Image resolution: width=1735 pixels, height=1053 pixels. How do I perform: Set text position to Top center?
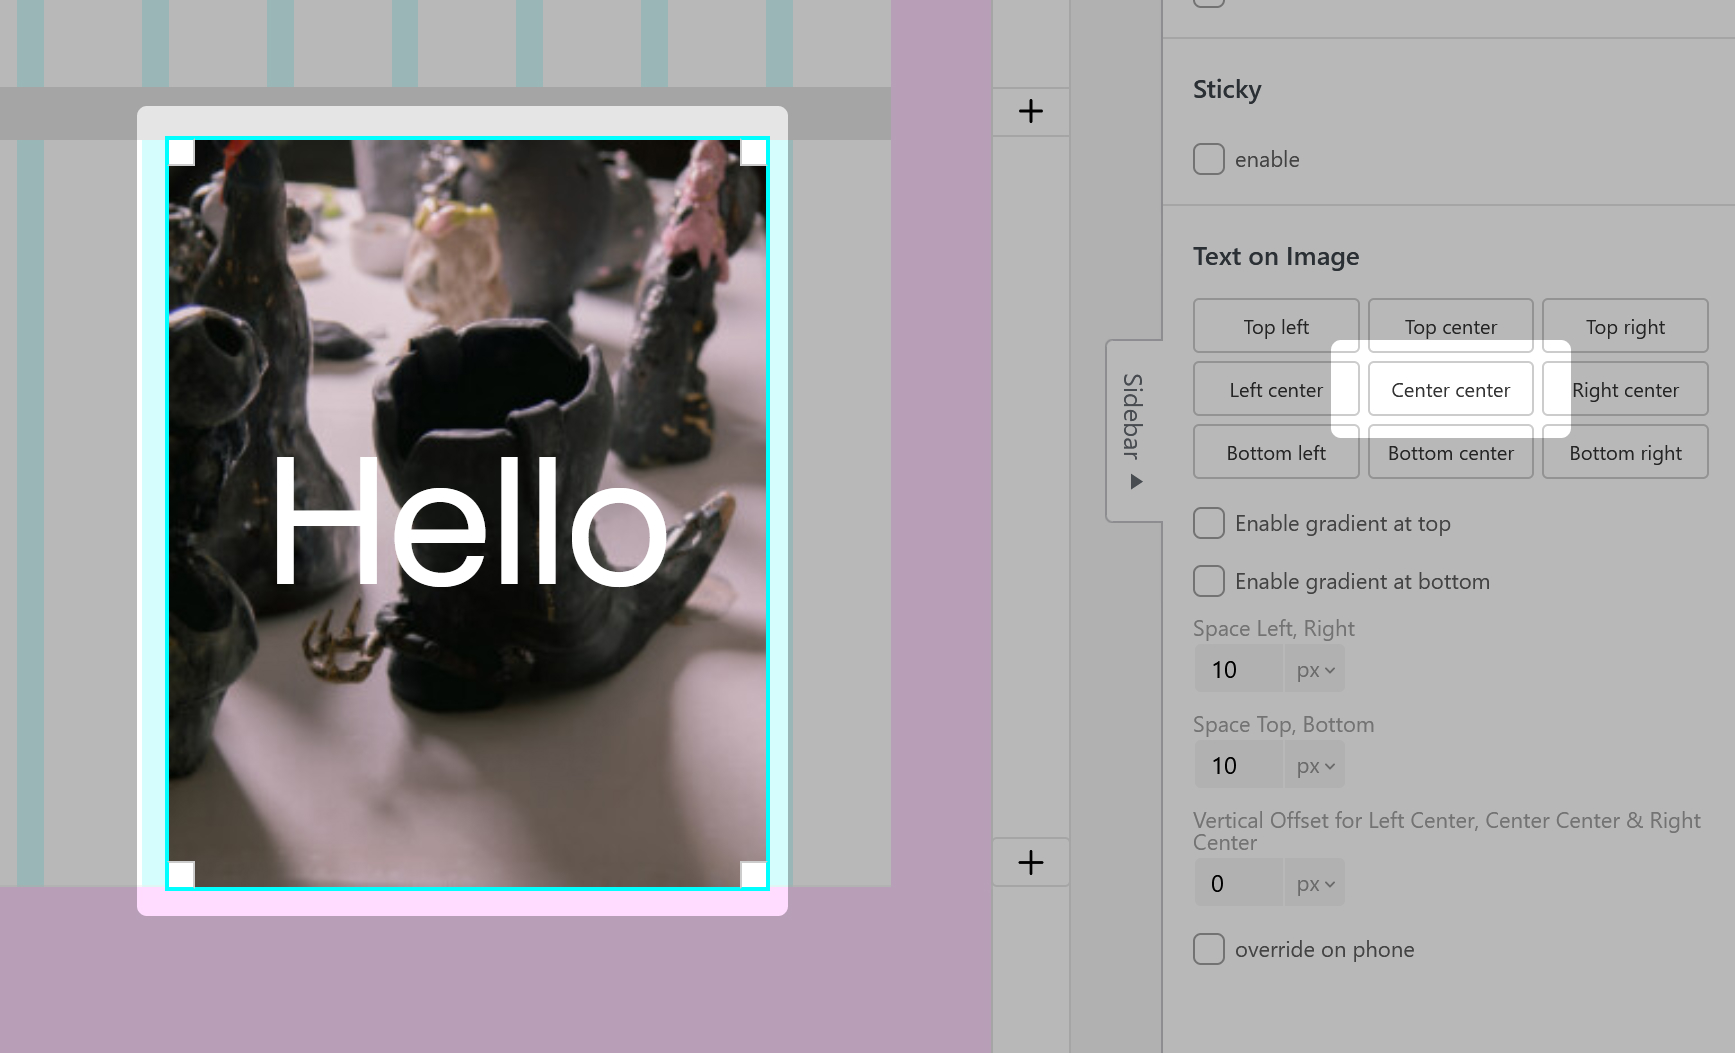click(x=1450, y=327)
